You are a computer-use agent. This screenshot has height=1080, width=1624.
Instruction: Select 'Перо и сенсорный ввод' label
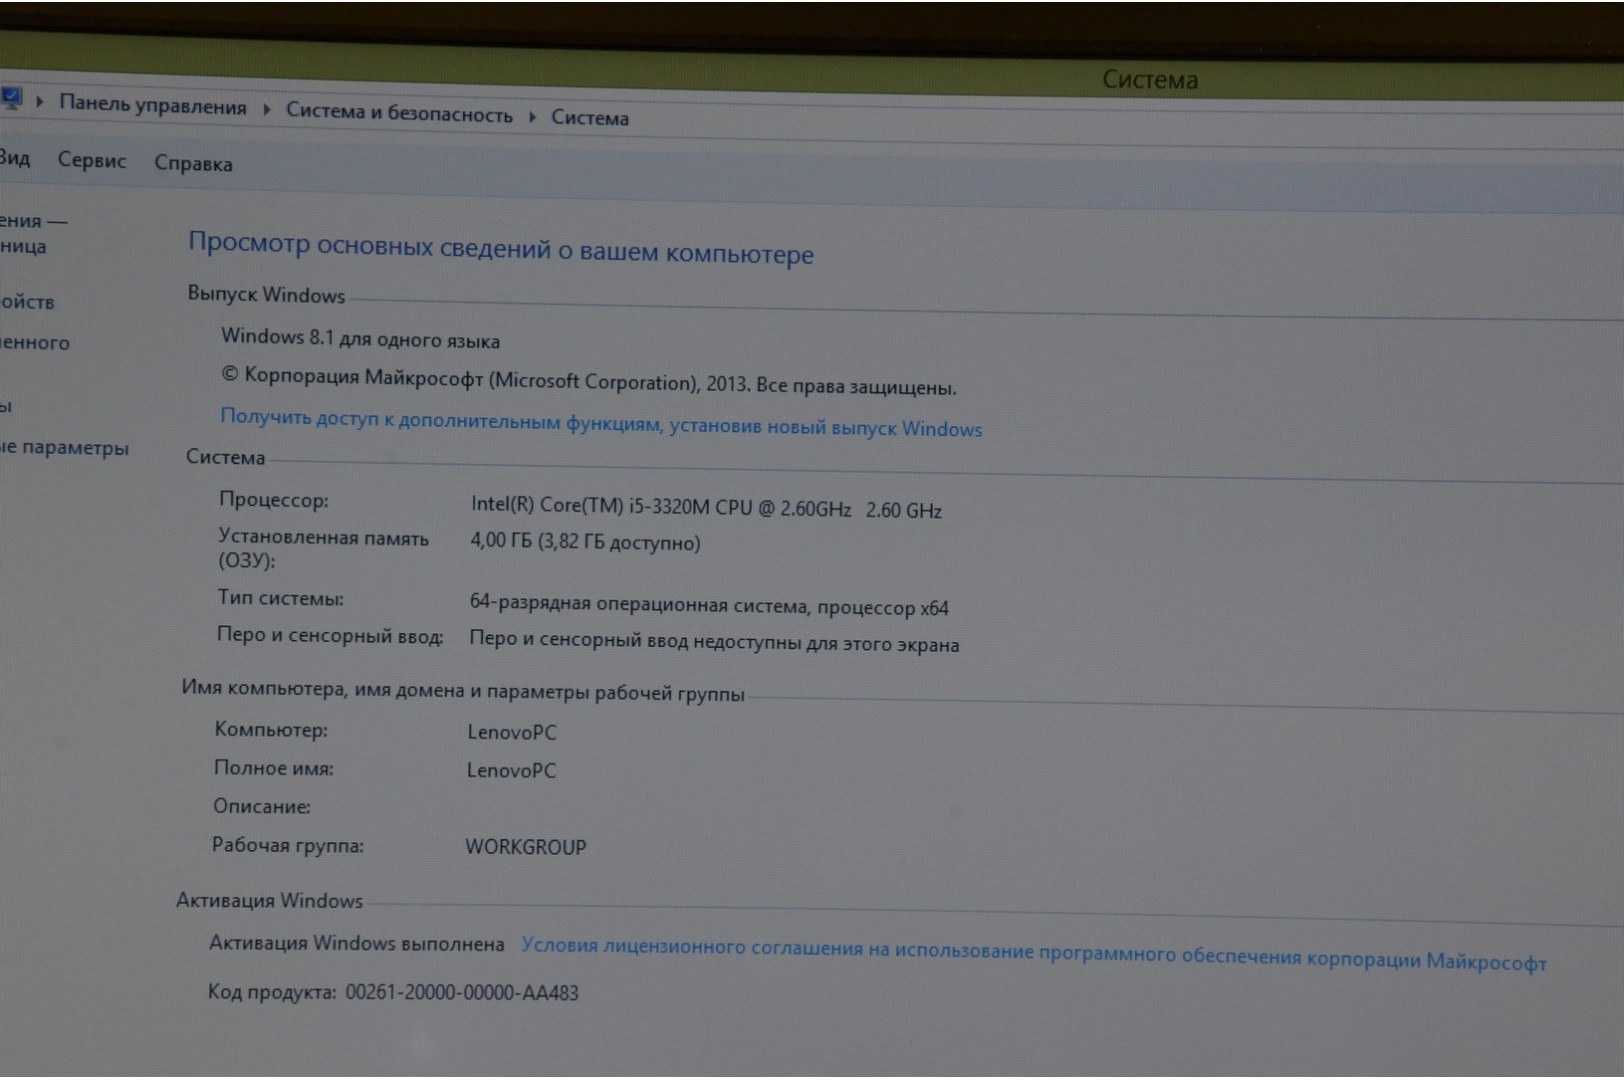tap(330, 634)
